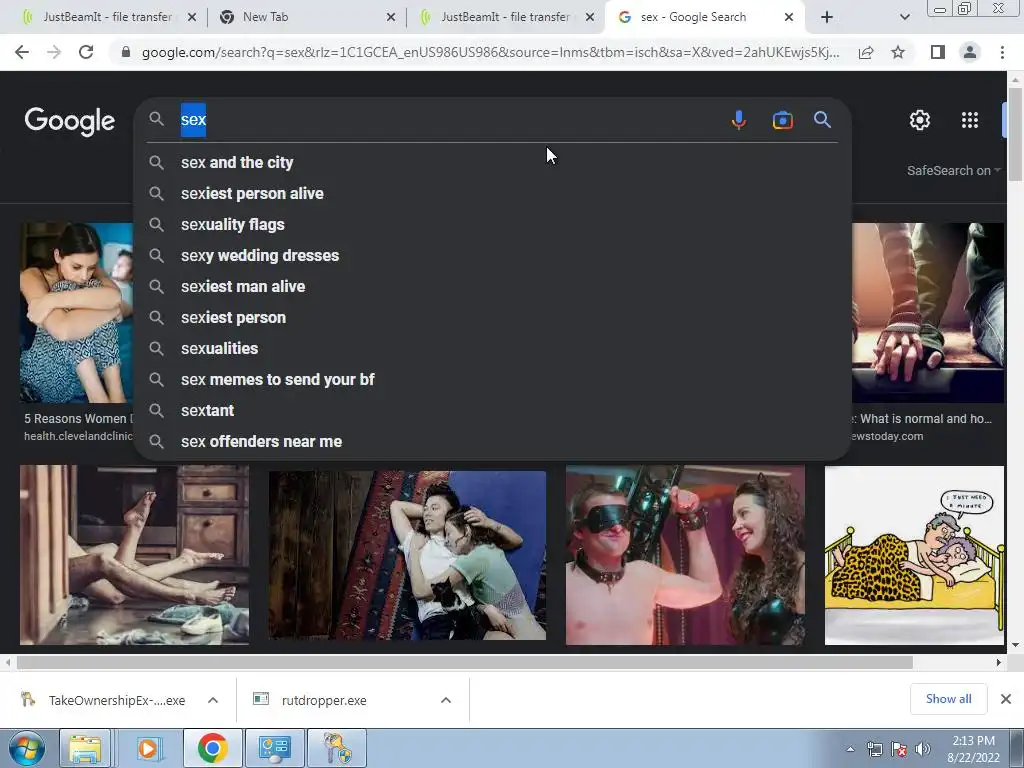Open health.clevelandclinic source link
This screenshot has width=1024, height=768.
[78, 436]
